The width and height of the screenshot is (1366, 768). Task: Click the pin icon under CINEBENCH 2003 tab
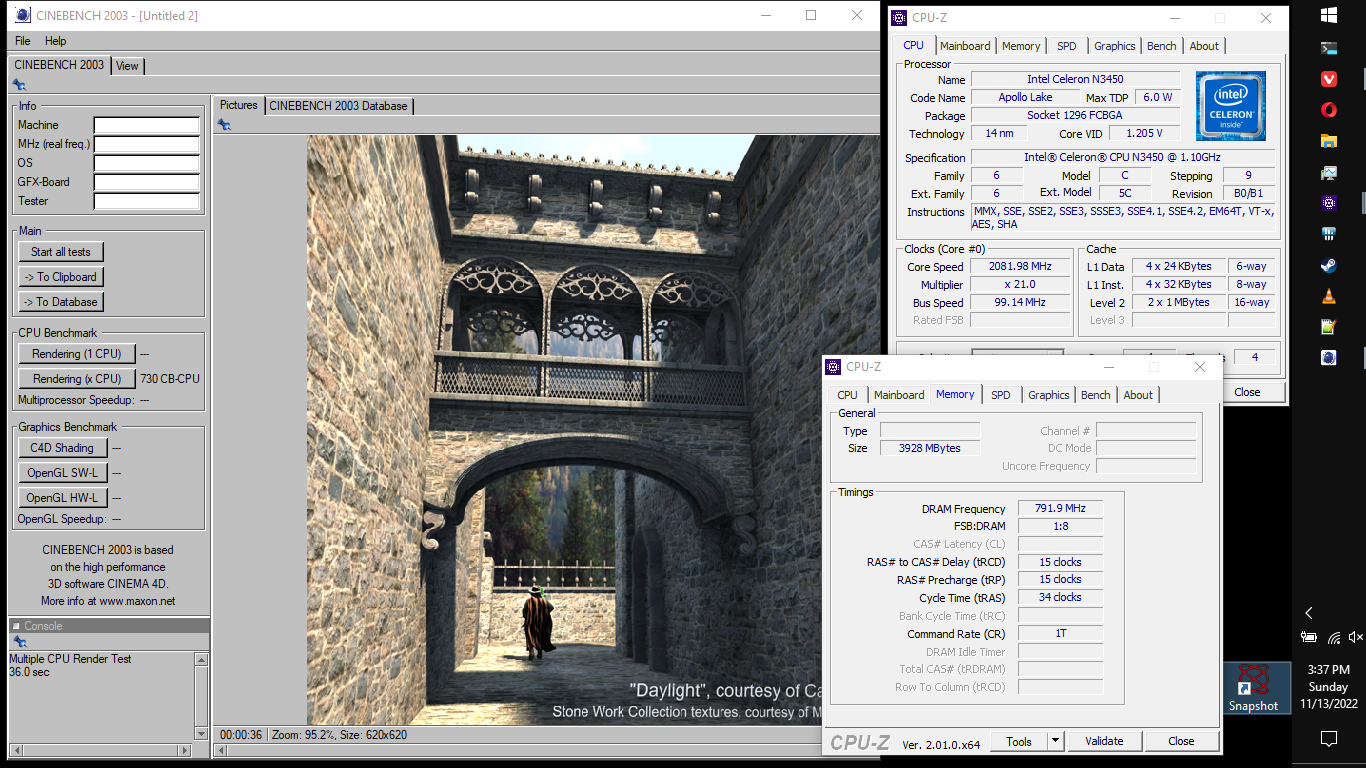click(x=19, y=85)
